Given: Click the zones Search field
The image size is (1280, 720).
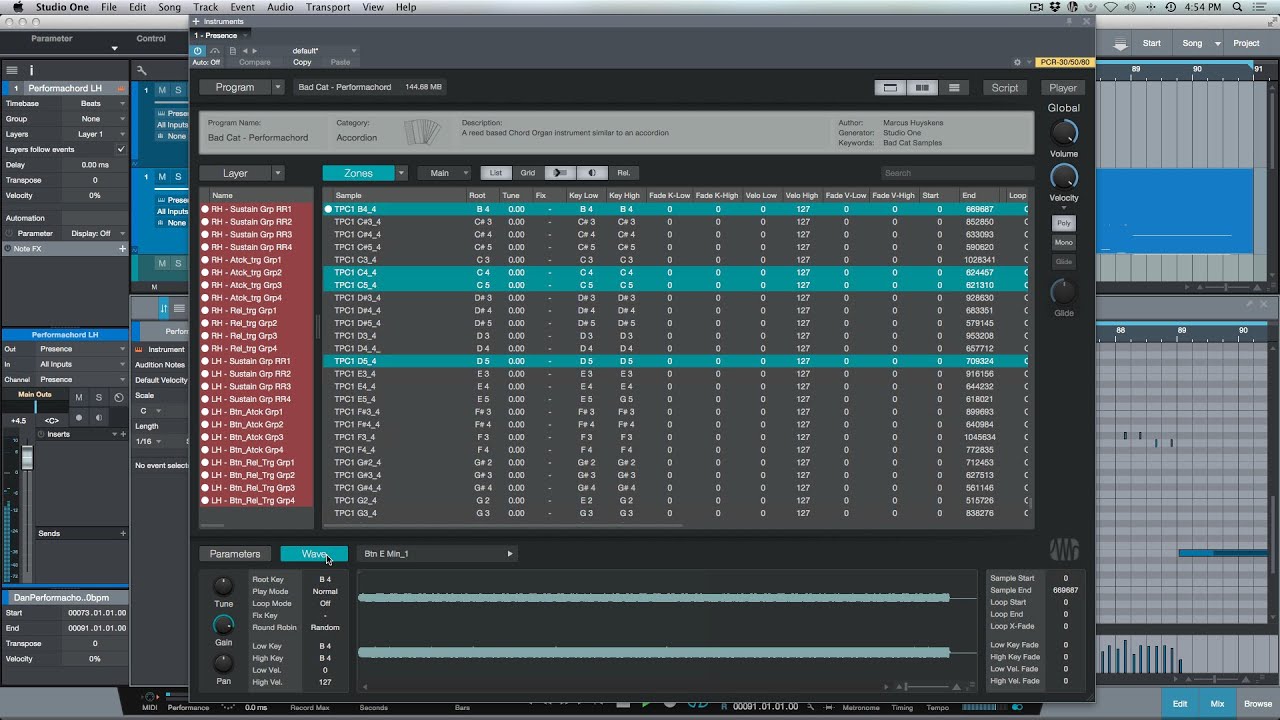Looking at the screenshot, I should [957, 173].
